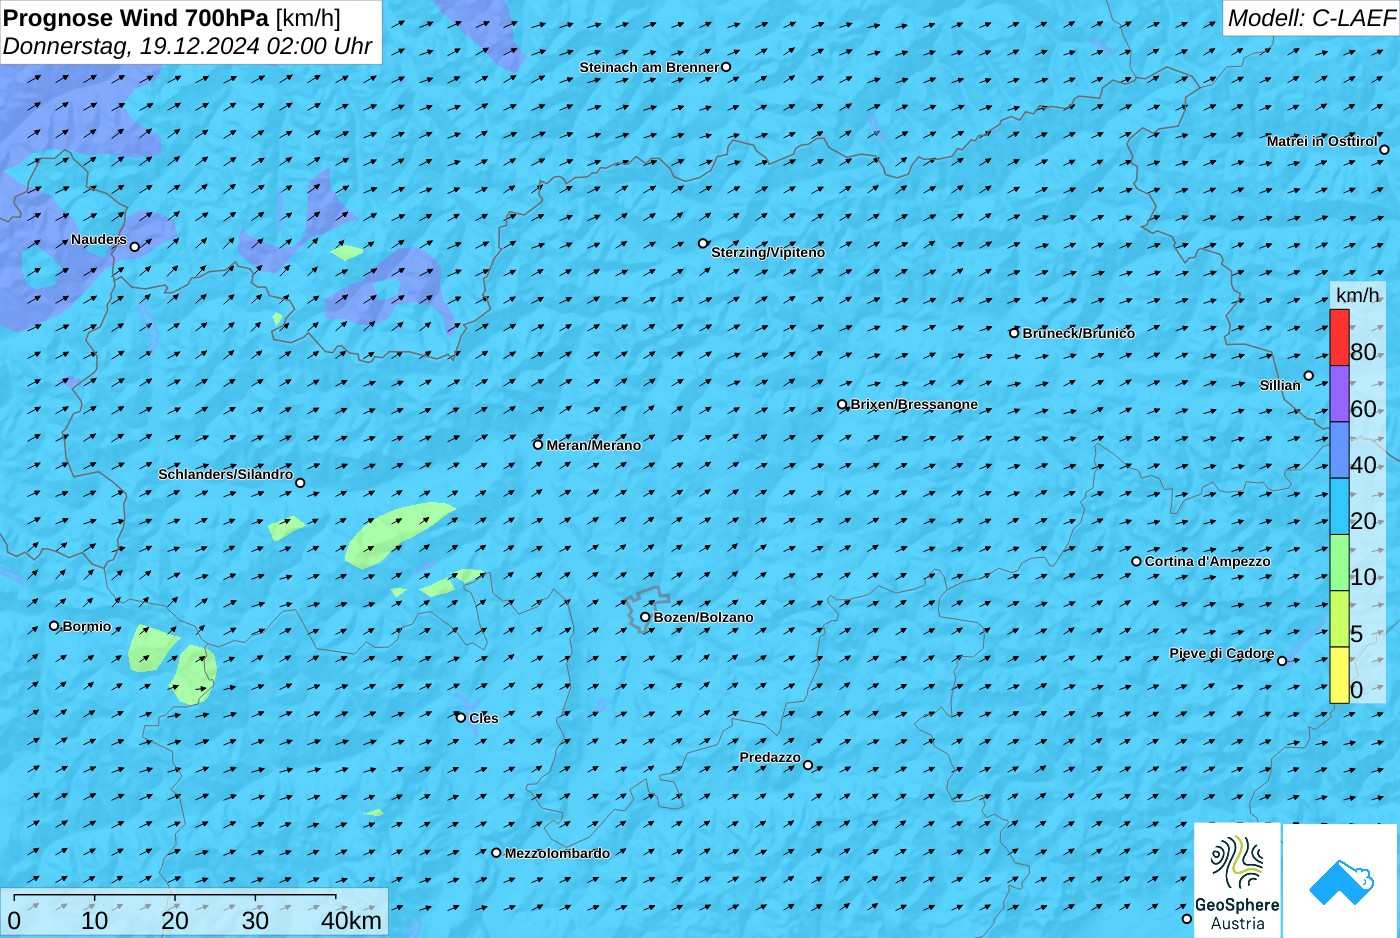Click the 'km/h' legend heading
Viewport: 1400px width, 938px height.
[x=1358, y=295]
